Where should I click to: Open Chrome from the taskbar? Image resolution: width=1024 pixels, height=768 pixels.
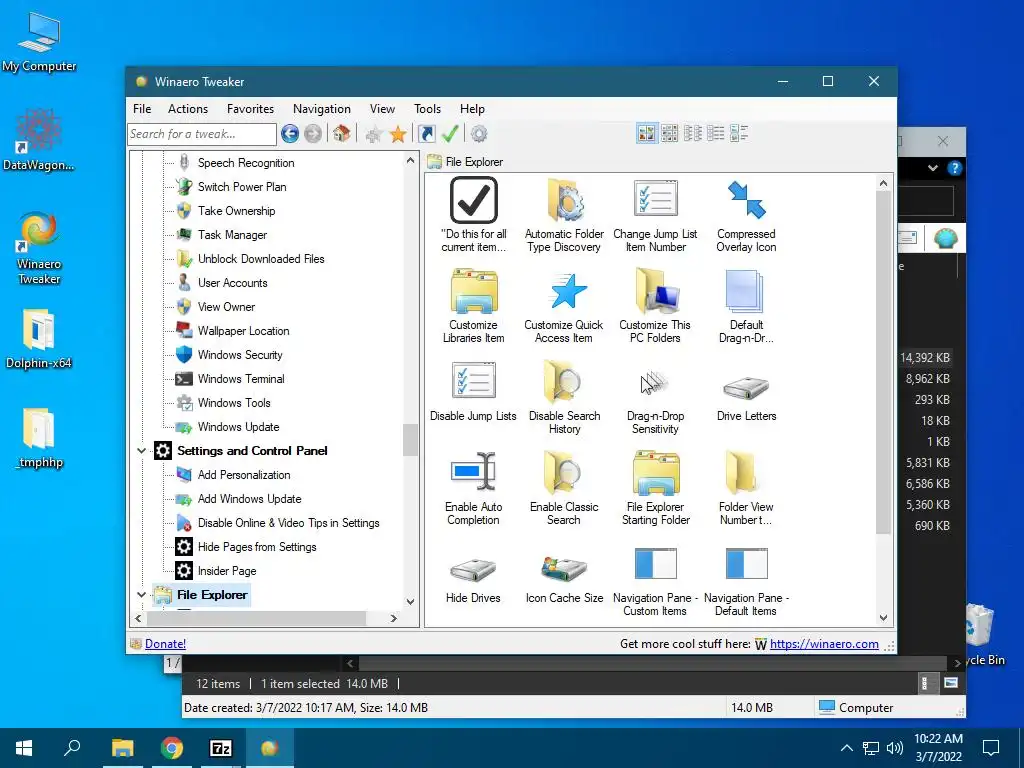coord(172,748)
